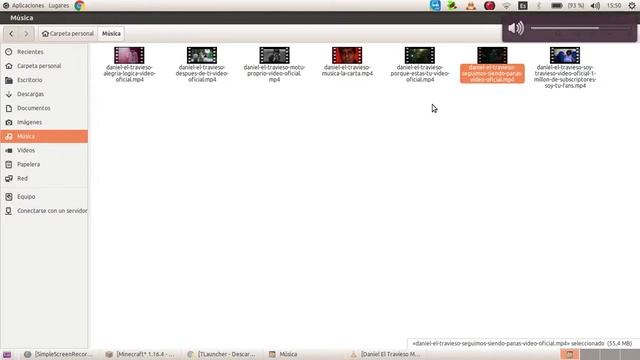Open the system gear menu
640x360 pixels.
click(632, 6)
